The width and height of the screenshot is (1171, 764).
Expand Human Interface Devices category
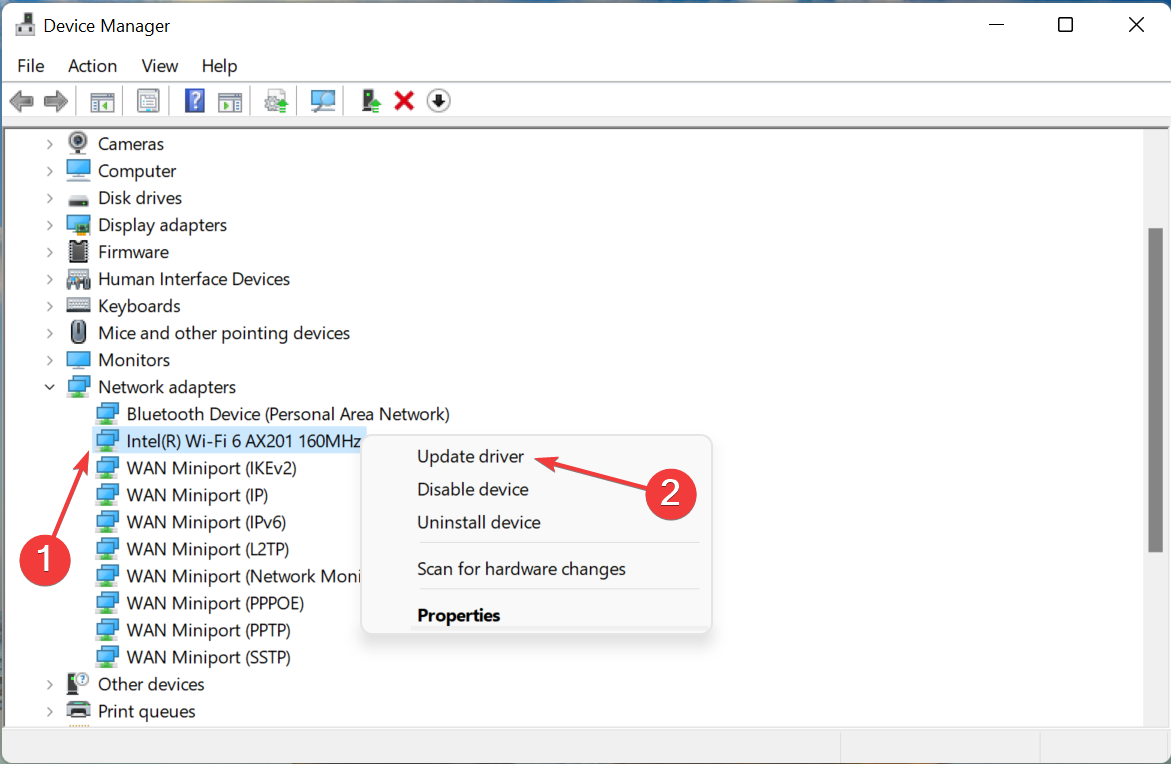coord(49,279)
